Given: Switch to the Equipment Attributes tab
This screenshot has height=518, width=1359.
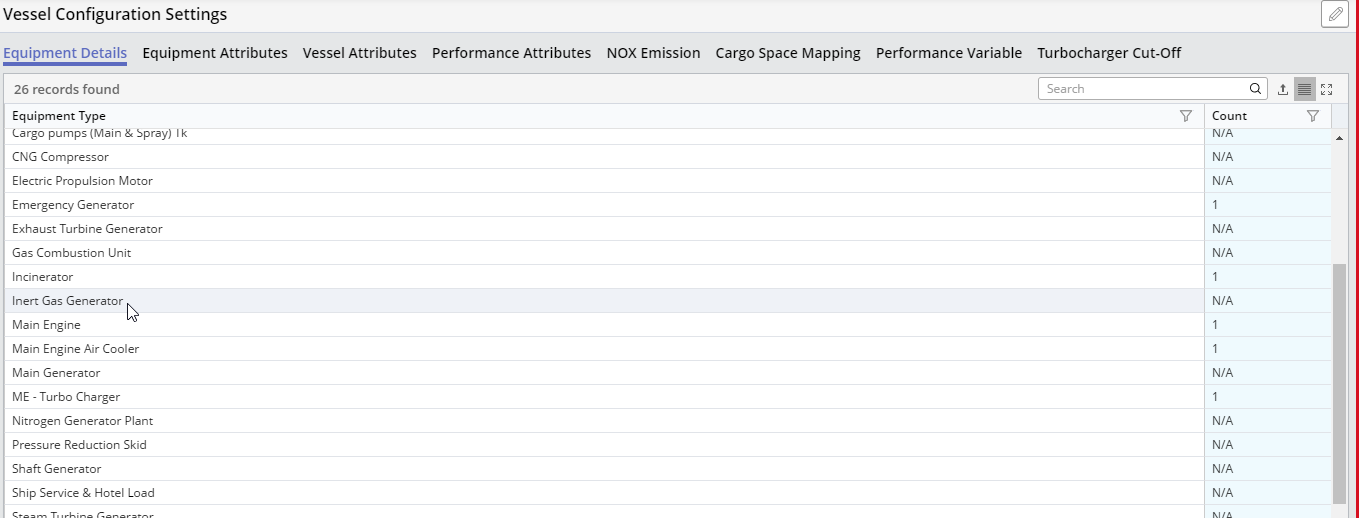Looking at the screenshot, I should pos(215,53).
